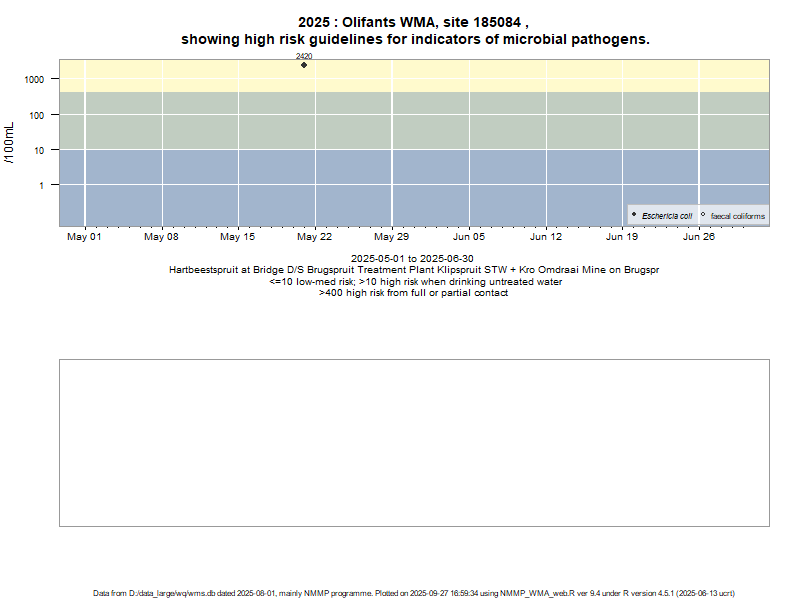The height and width of the screenshot is (600, 800).
Task: Click the Jun 05 x-axis label
Action: 469,237
